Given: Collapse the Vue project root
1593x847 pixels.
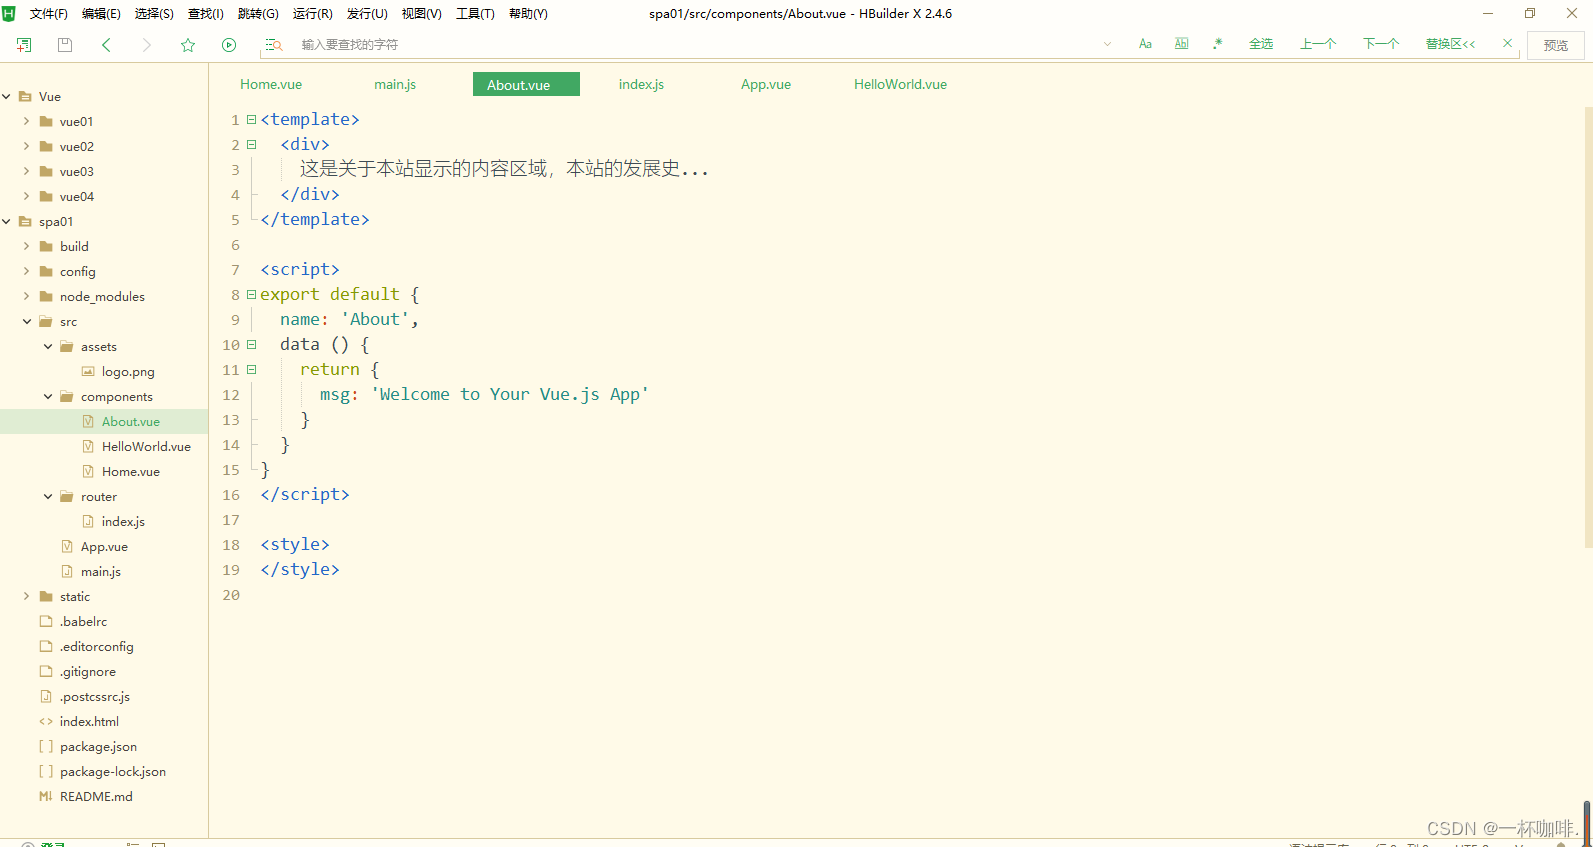Looking at the screenshot, I should [7, 96].
